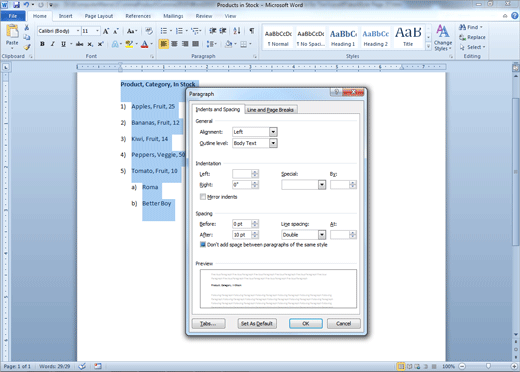The image size is (520, 372).
Task: Click the Clear Formatting icon
Action: [149, 31]
